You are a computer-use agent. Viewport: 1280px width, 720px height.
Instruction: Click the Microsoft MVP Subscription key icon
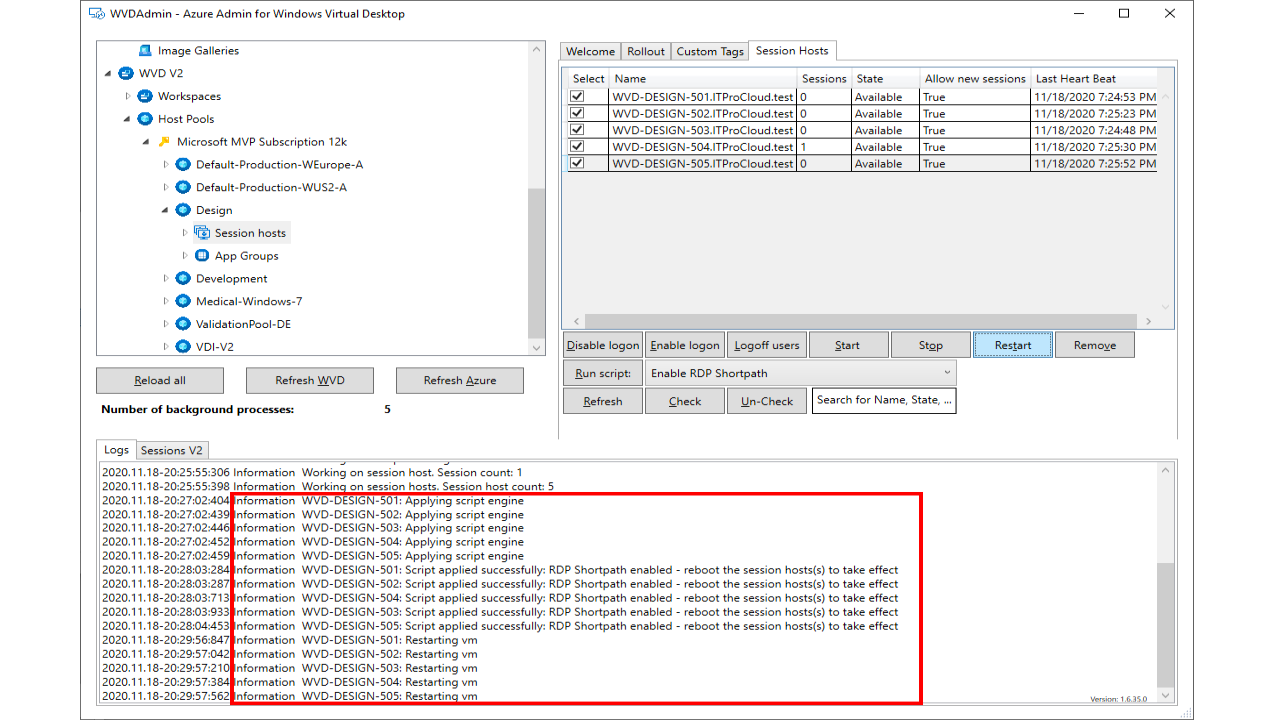click(164, 142)
